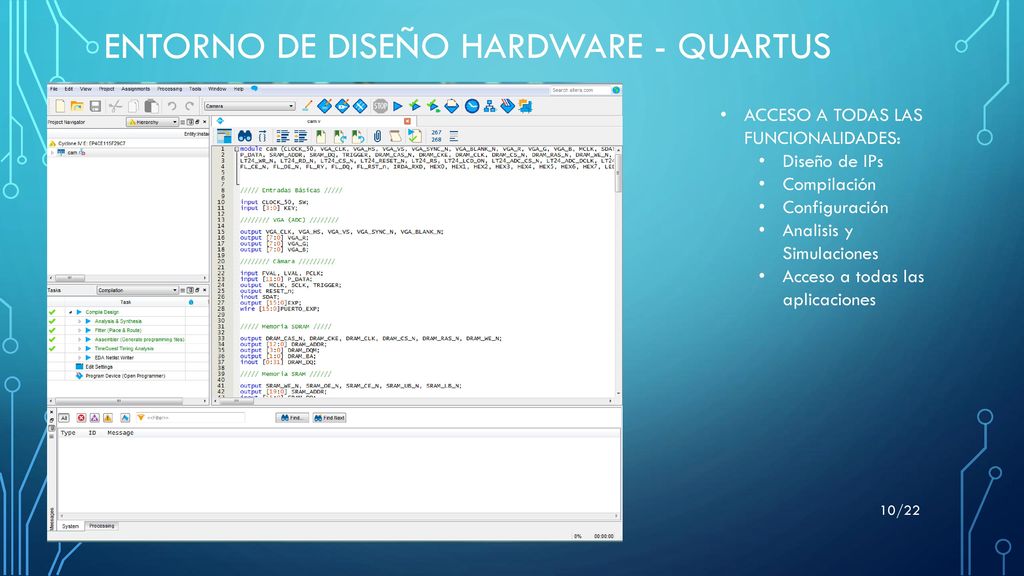
Task: Click the Search altera.com field
Action: pos(580,90)
